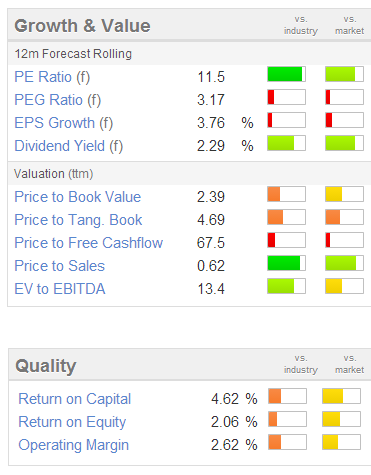This screenshot has height=475, width=371.
Task: Select the Price to Tang. Book link
Action: [x=78, y=220]
